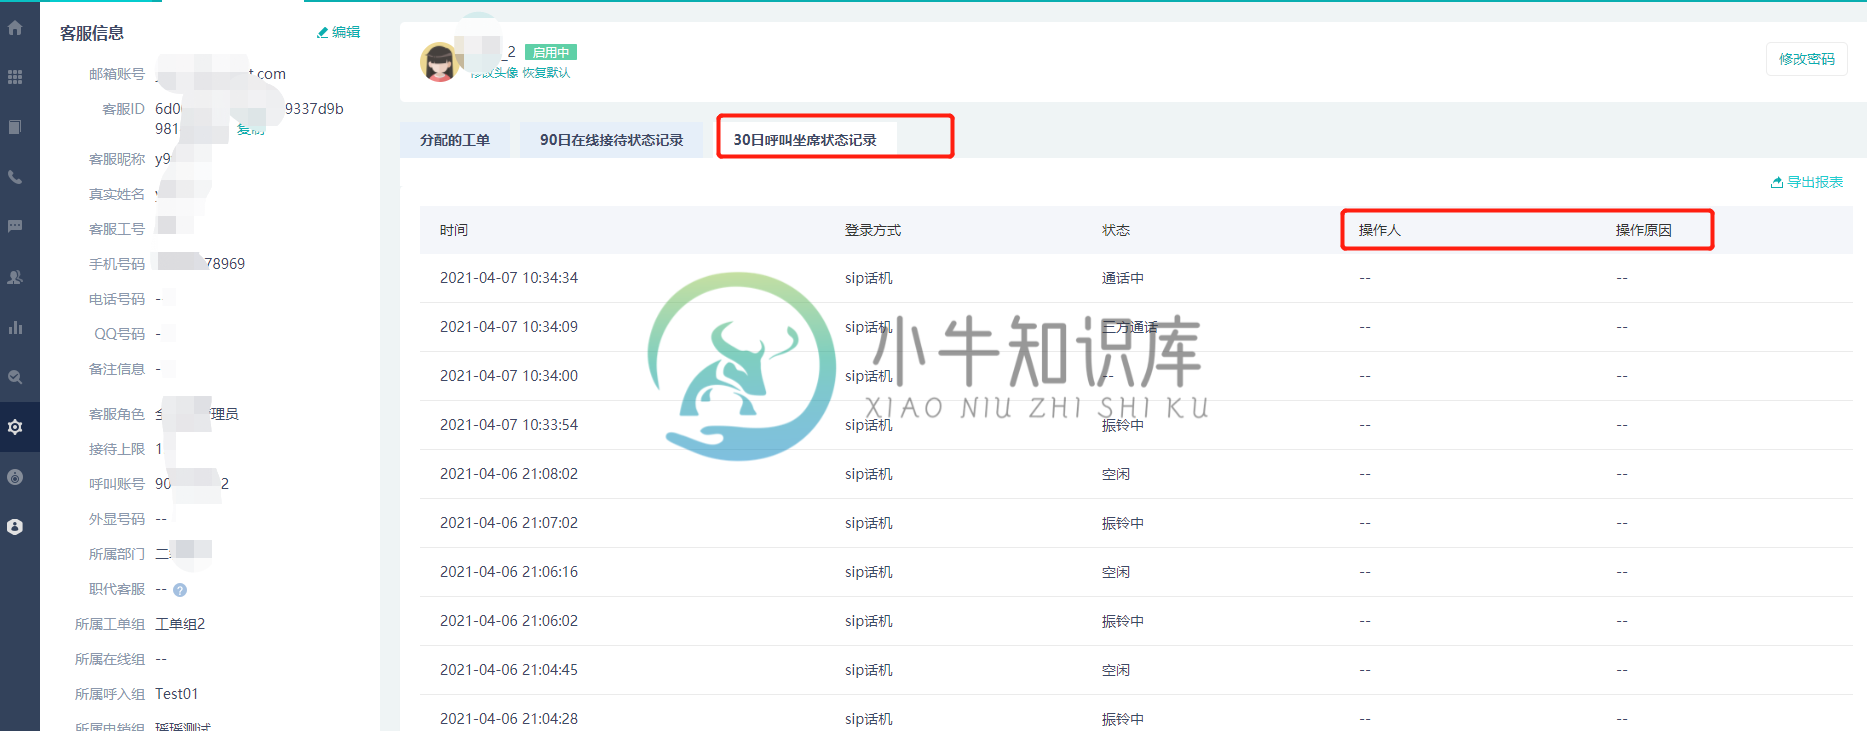The image size is (1867, 731).
Task: Open the phone call icon in sidebar
Action: click(x=15, y=177)
